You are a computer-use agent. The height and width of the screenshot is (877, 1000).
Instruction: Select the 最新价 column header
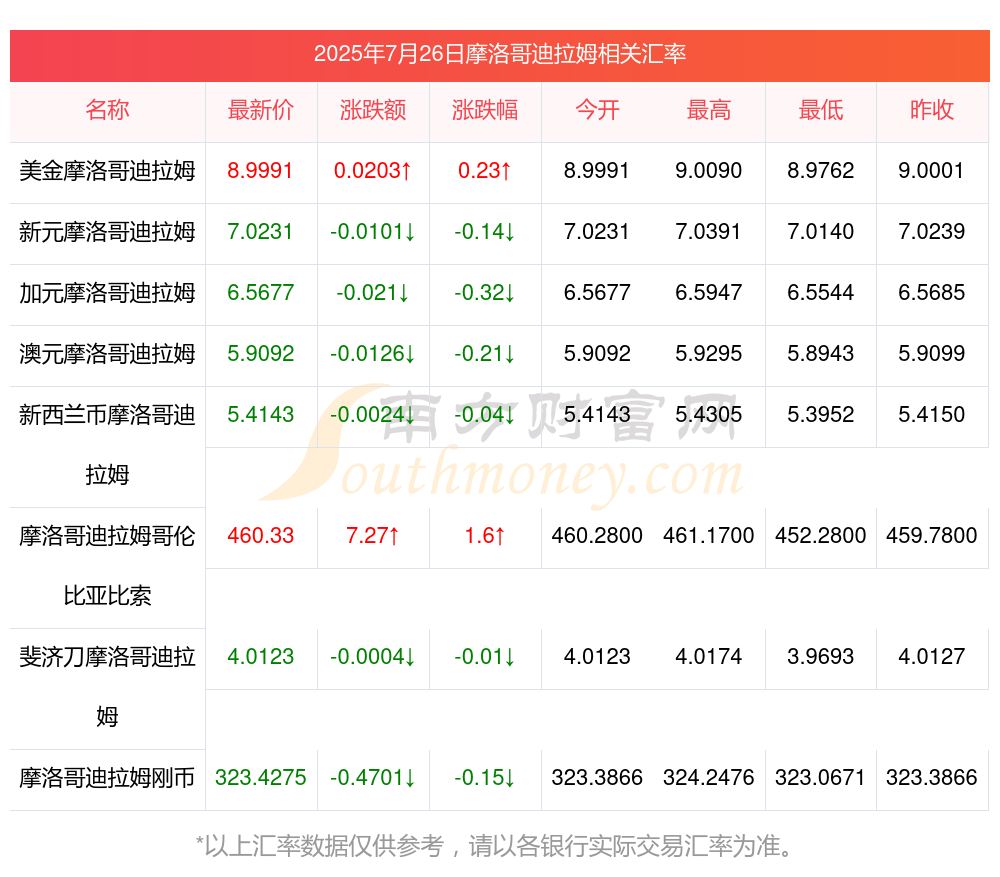click(x=260, y=110)
